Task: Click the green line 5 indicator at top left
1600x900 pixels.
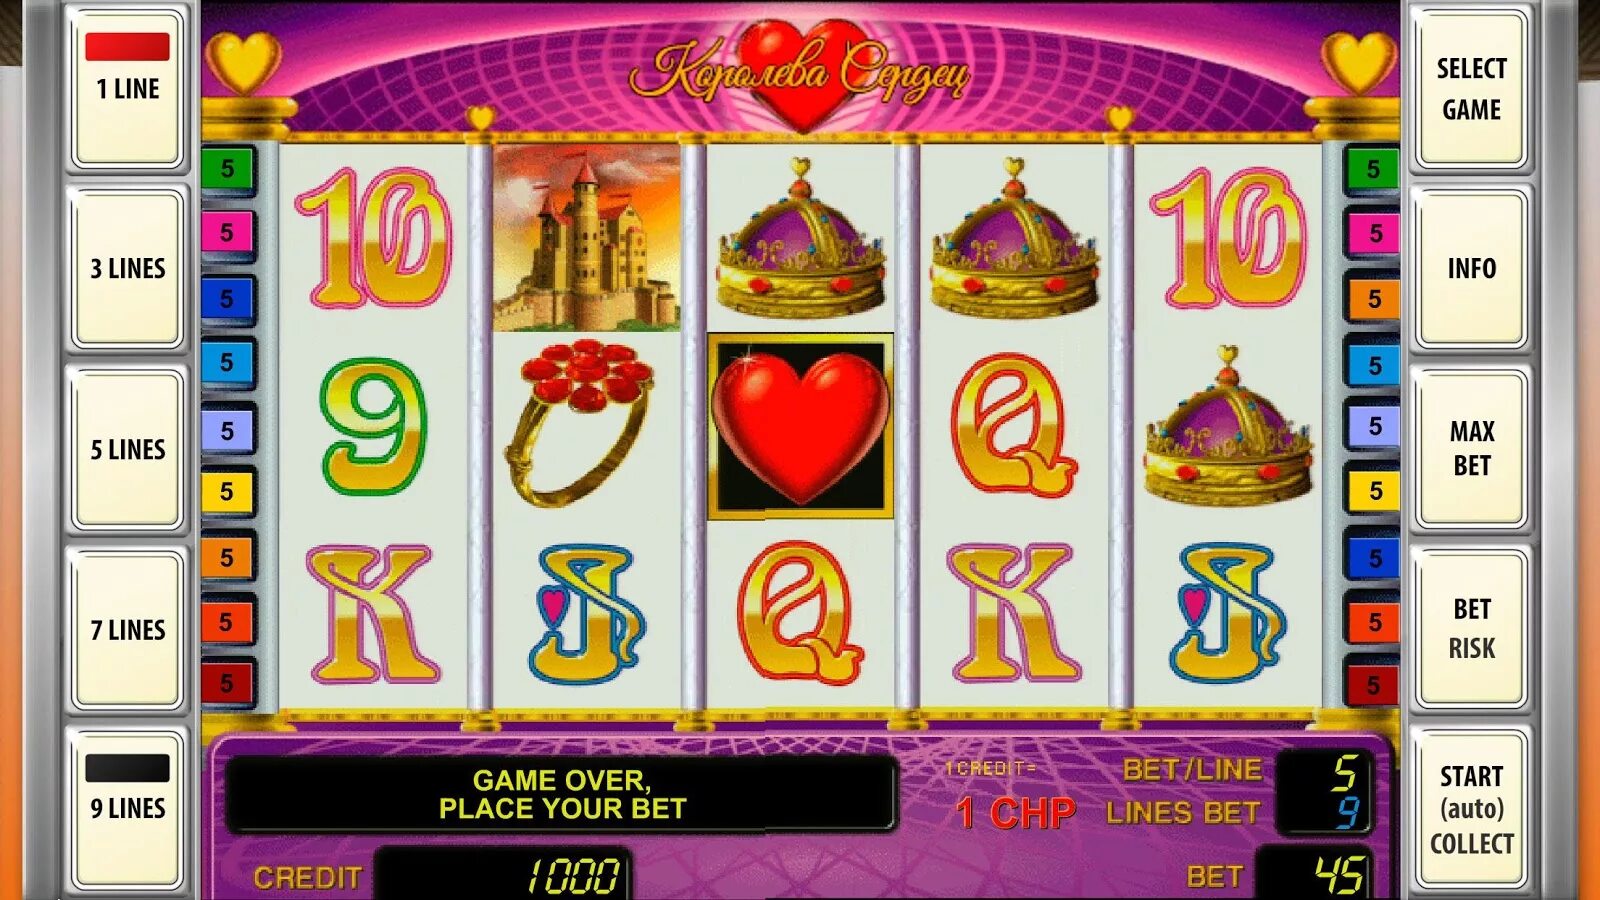Action: [227, 168]
